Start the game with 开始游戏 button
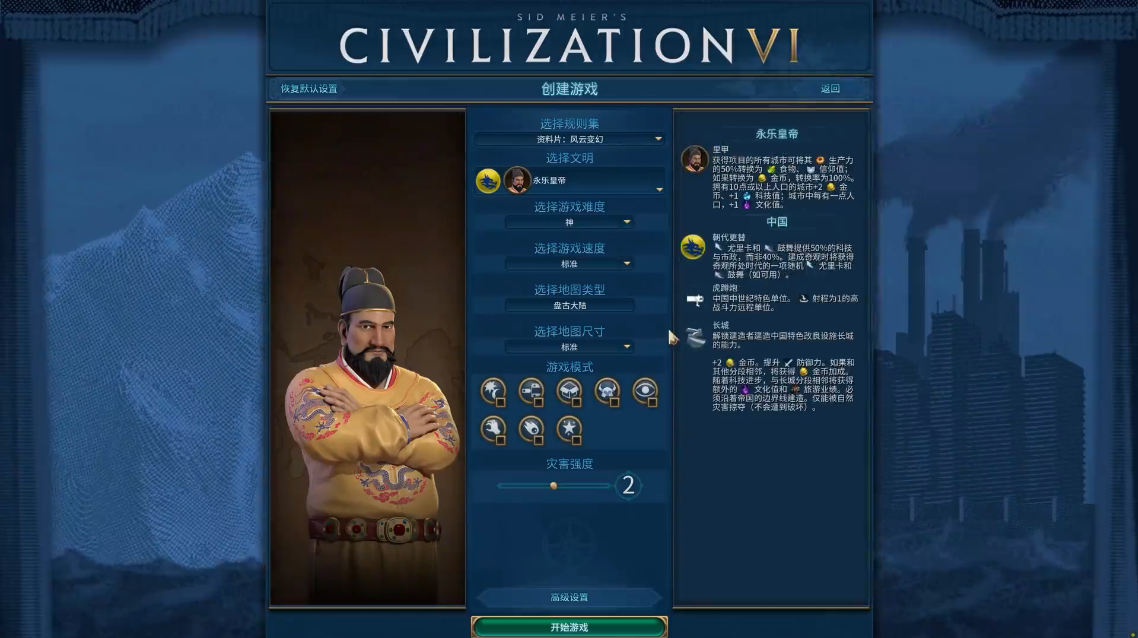 [569, 627]
